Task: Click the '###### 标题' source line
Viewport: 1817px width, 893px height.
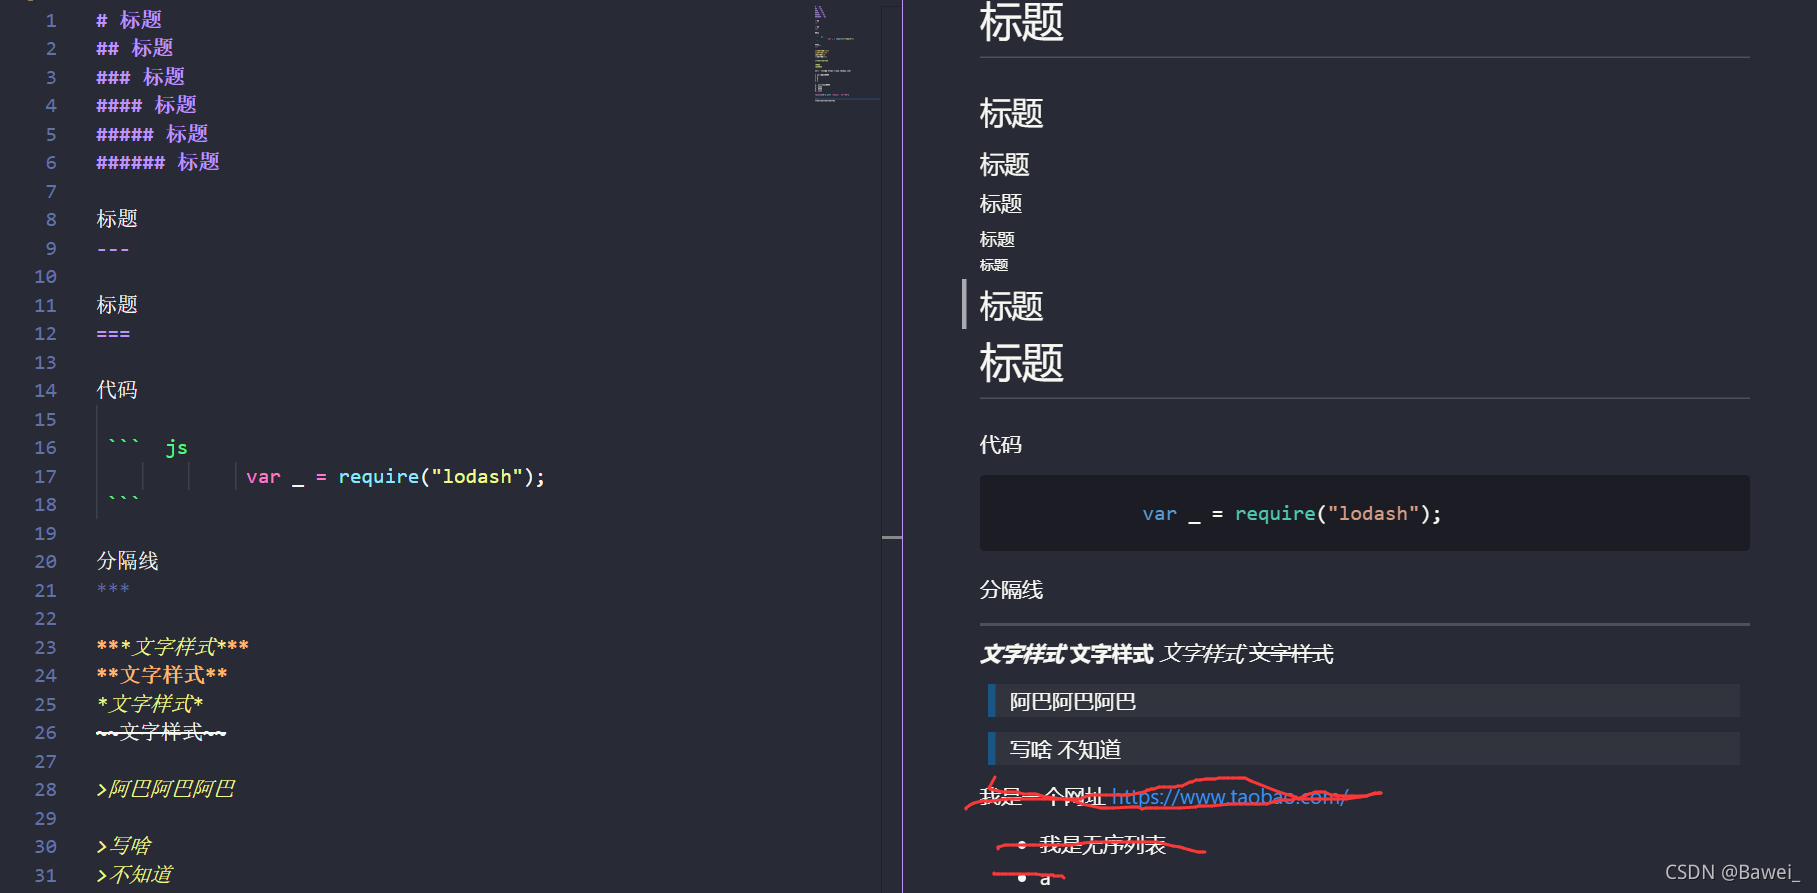Action: (158, 162)
